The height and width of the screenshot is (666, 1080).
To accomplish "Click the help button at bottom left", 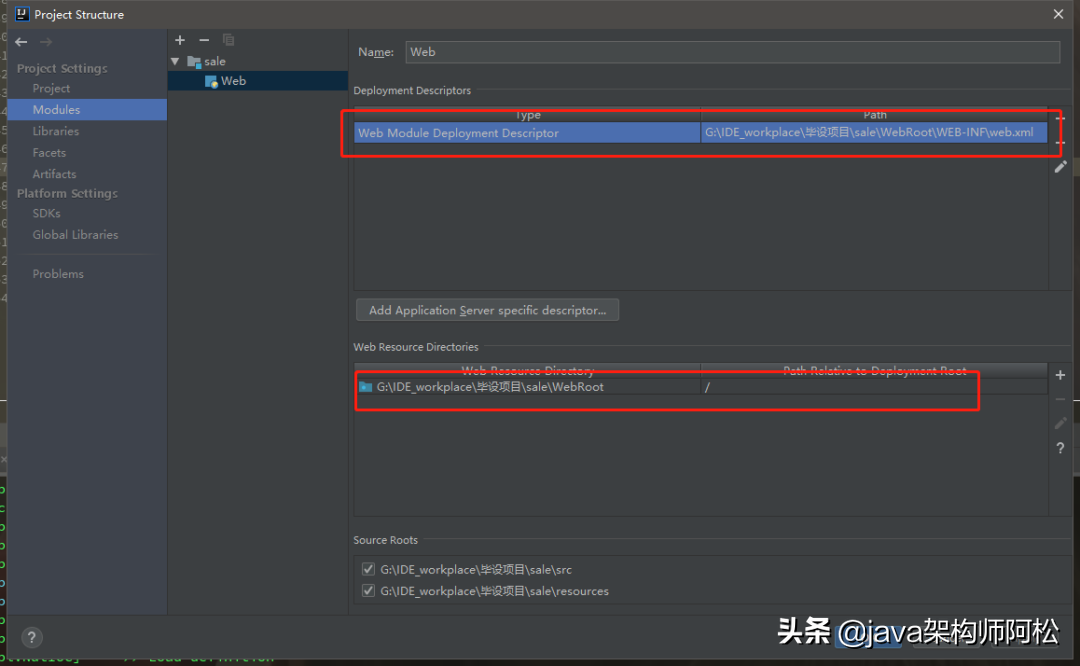I will (x=32, y=637).
